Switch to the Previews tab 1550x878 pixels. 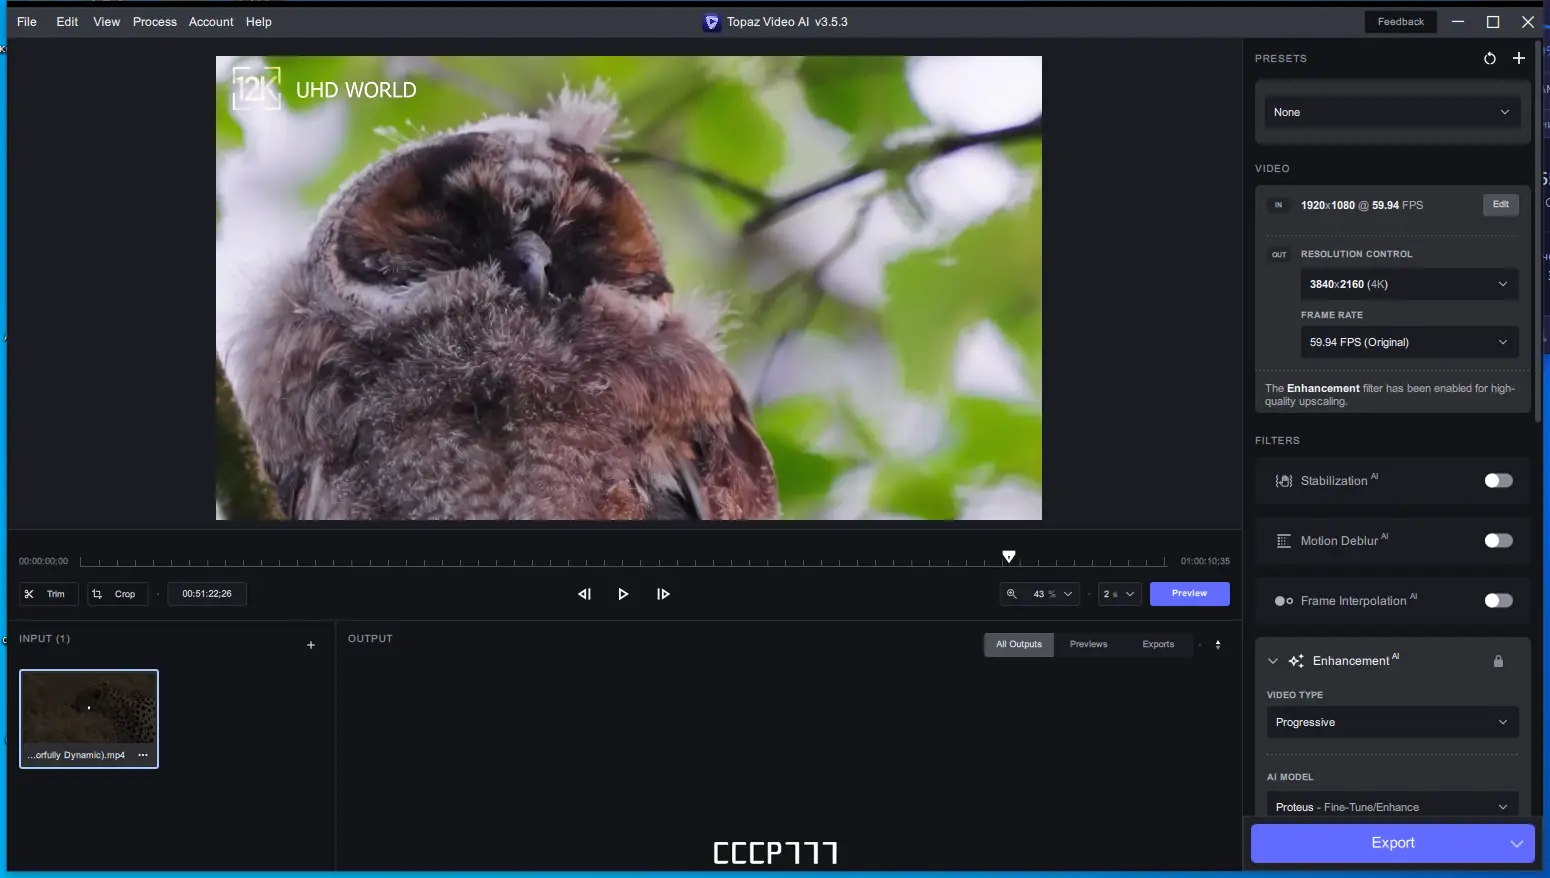1089,645
